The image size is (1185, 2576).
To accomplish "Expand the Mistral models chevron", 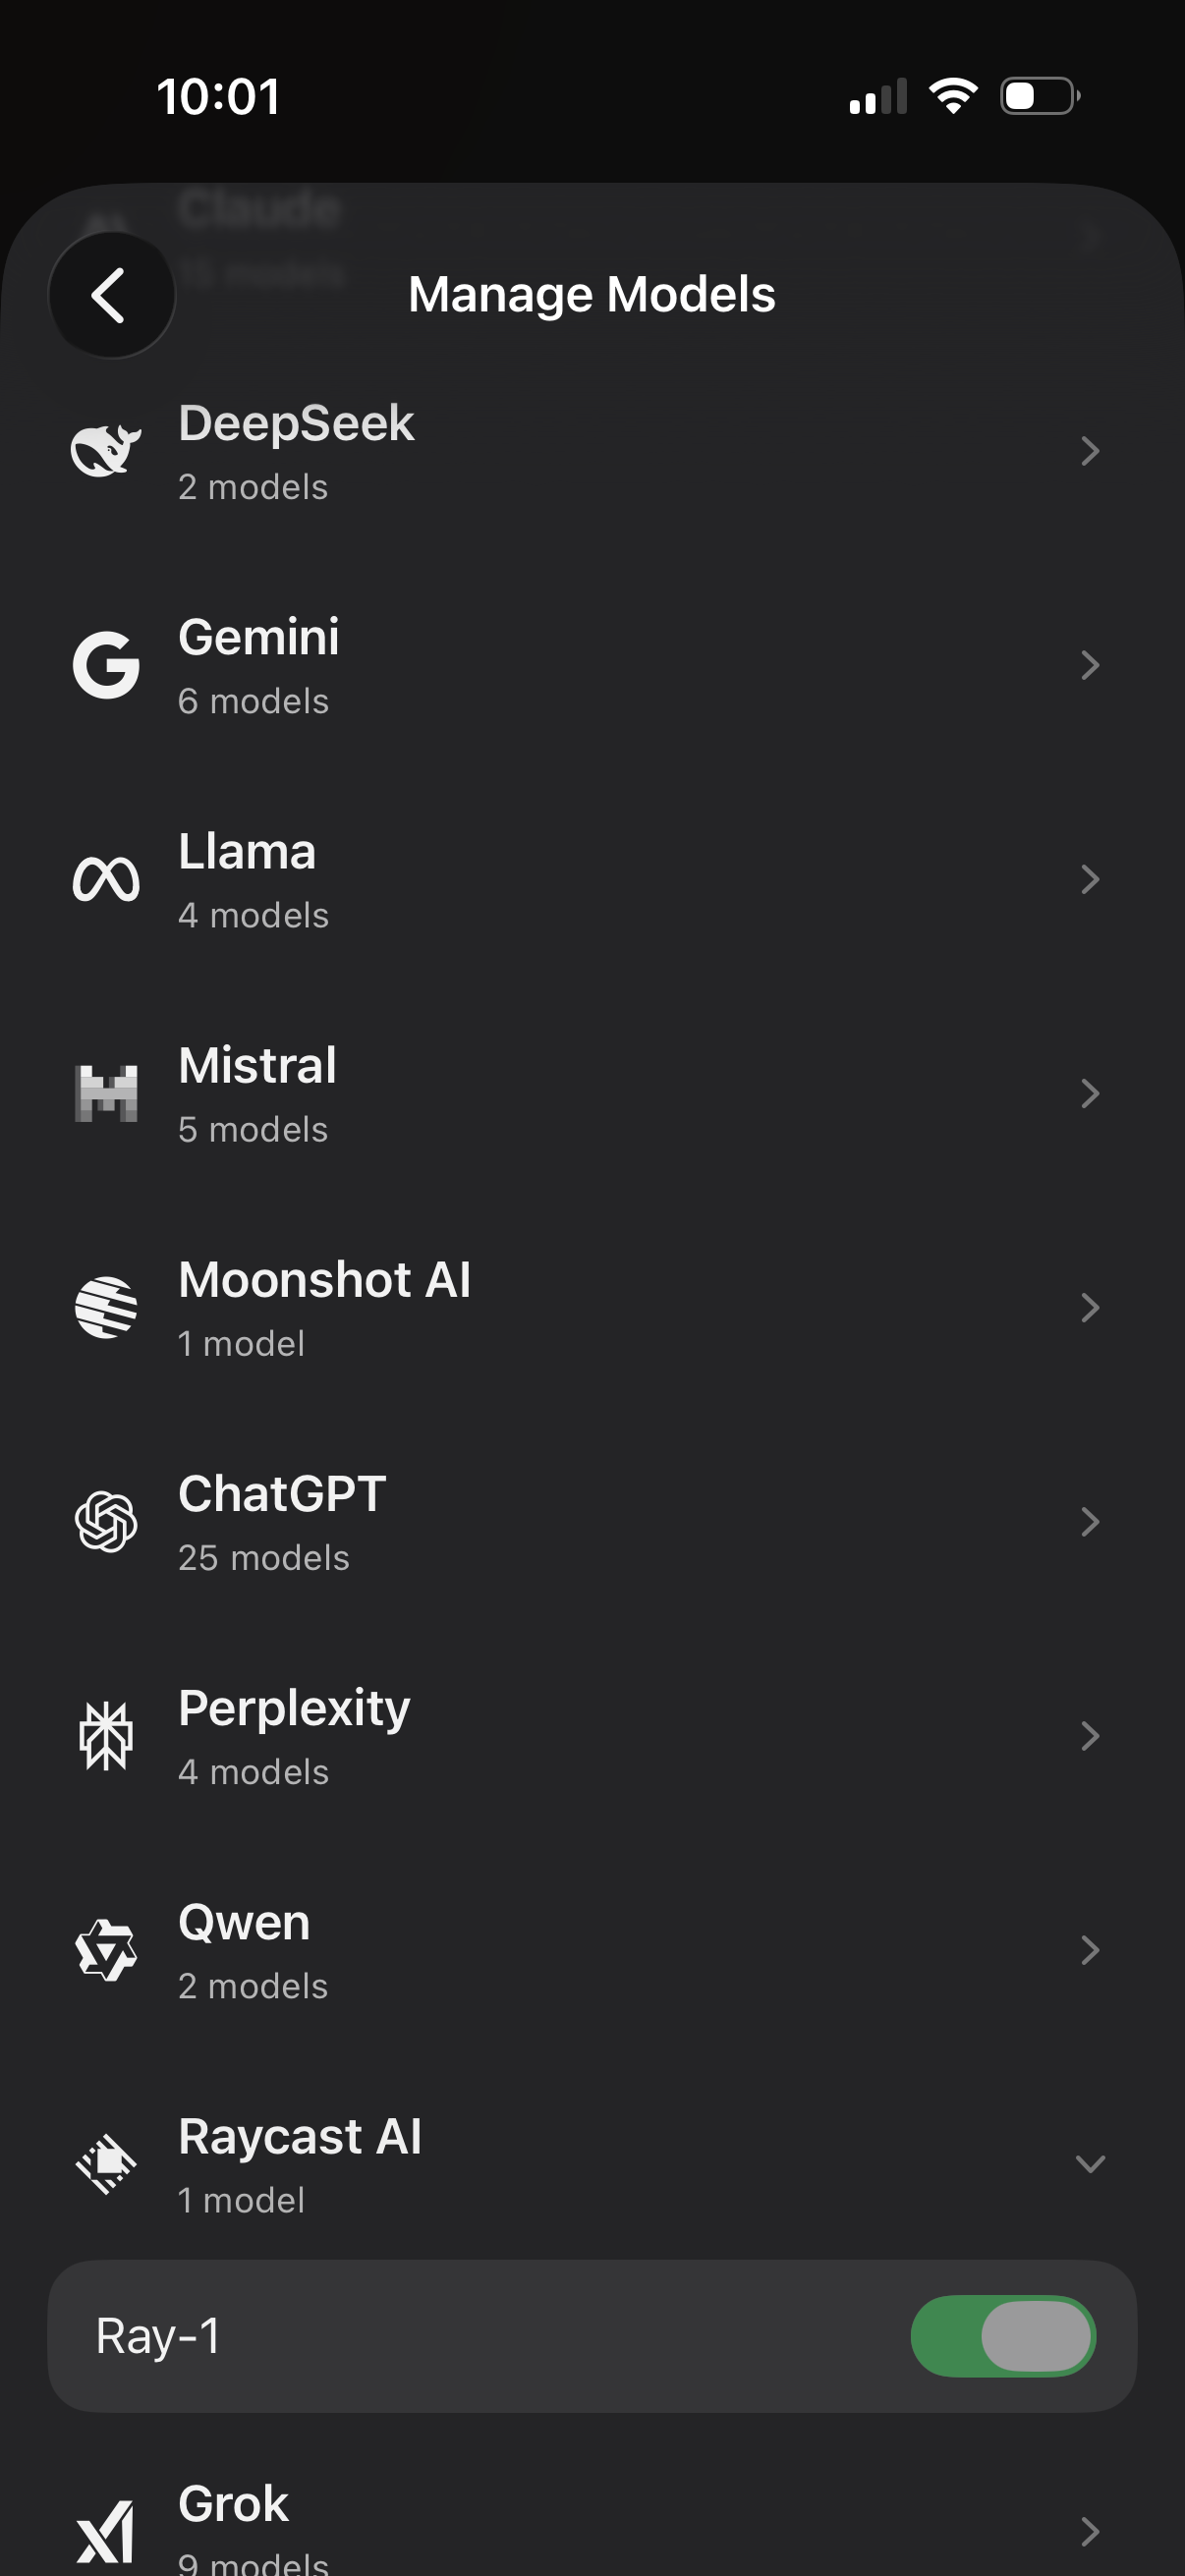I will pyautogui.click(x=1090, y=1094).
